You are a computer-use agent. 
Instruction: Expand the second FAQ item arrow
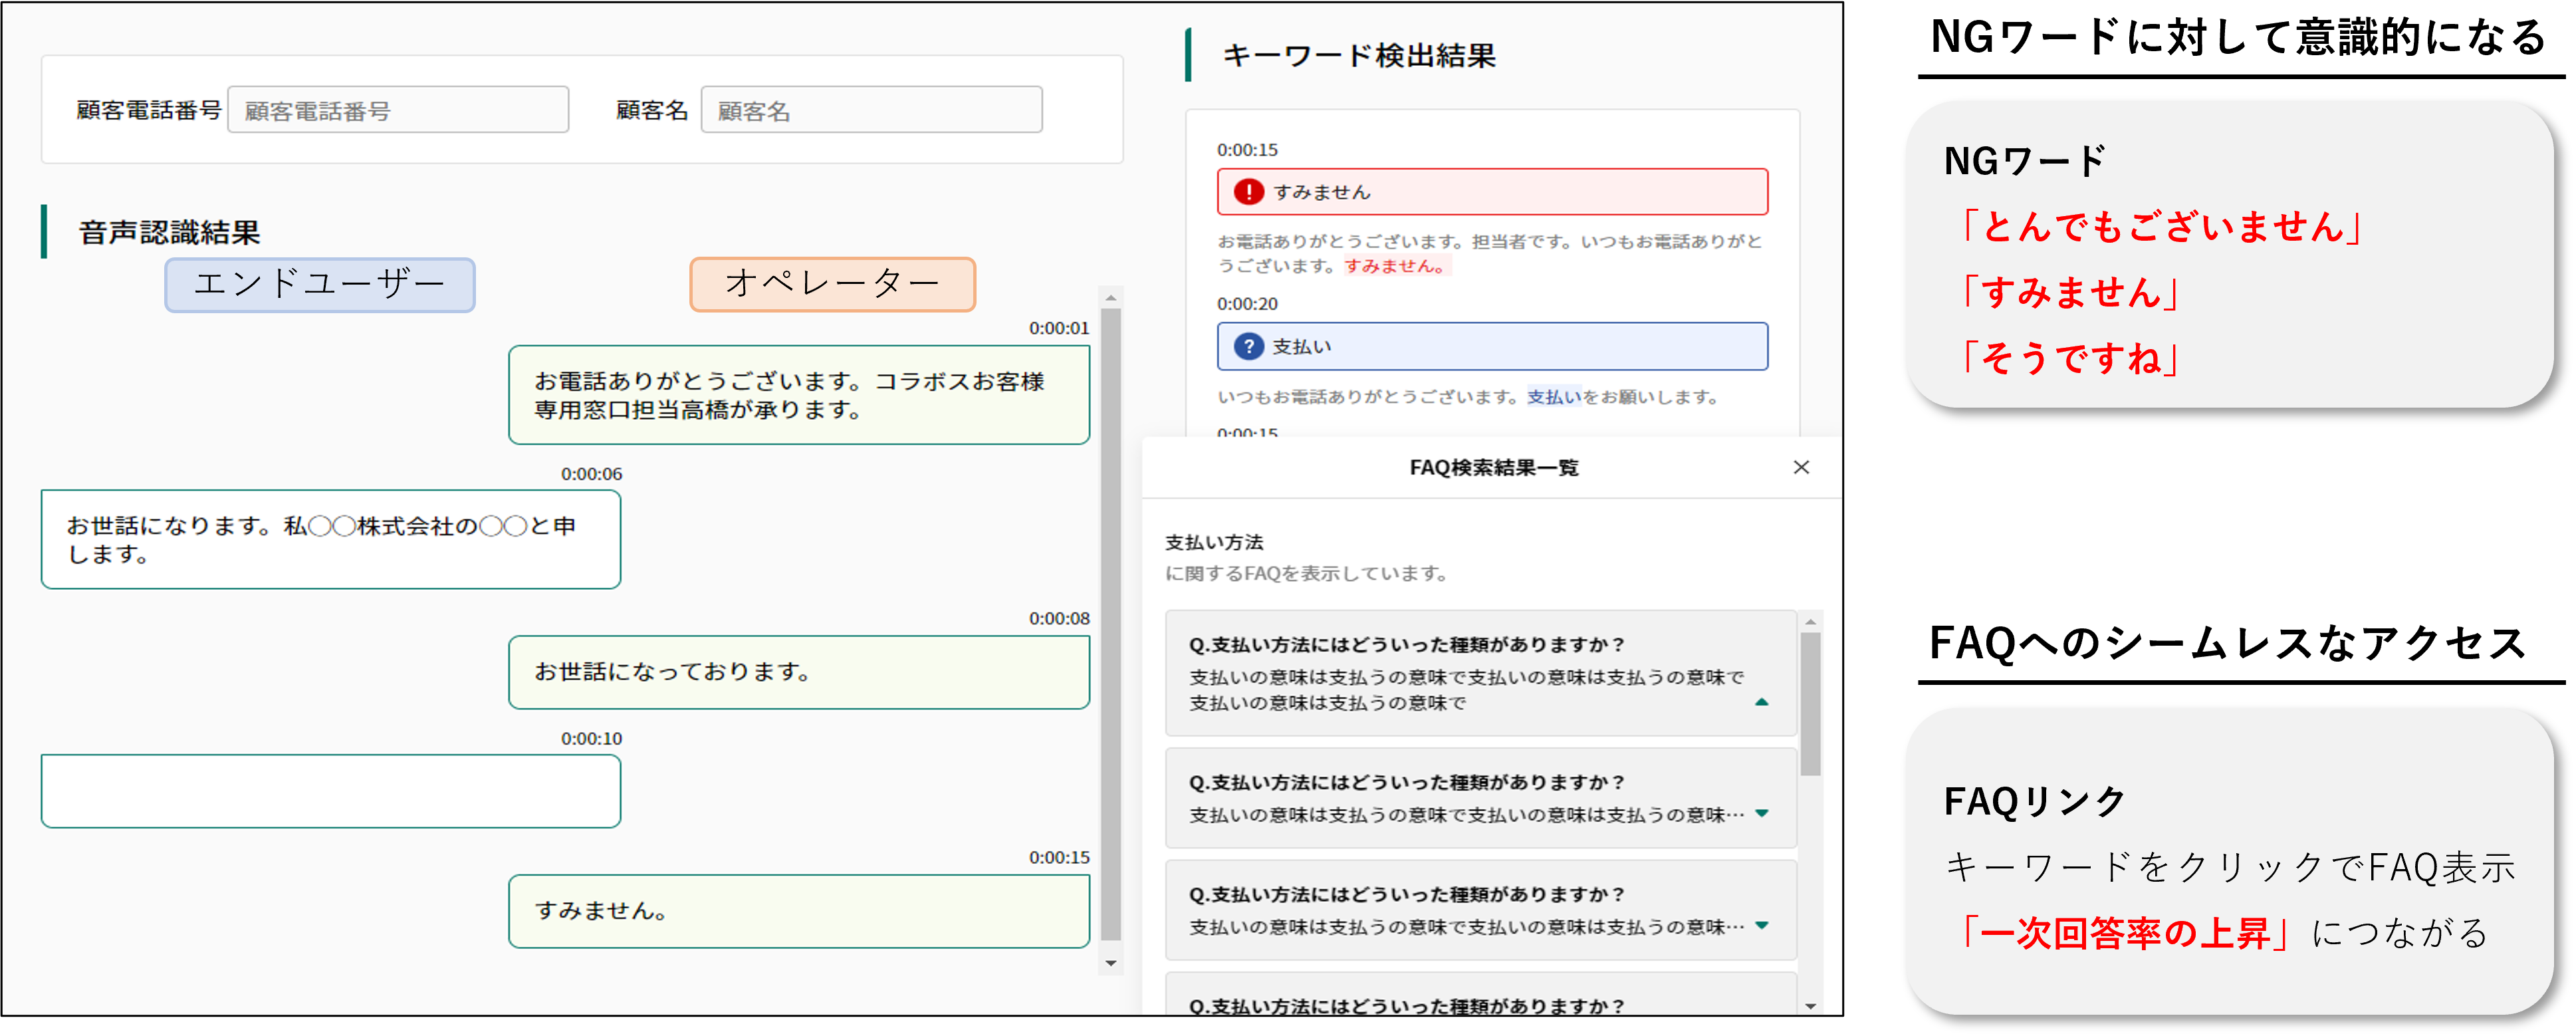(1762, 813)
